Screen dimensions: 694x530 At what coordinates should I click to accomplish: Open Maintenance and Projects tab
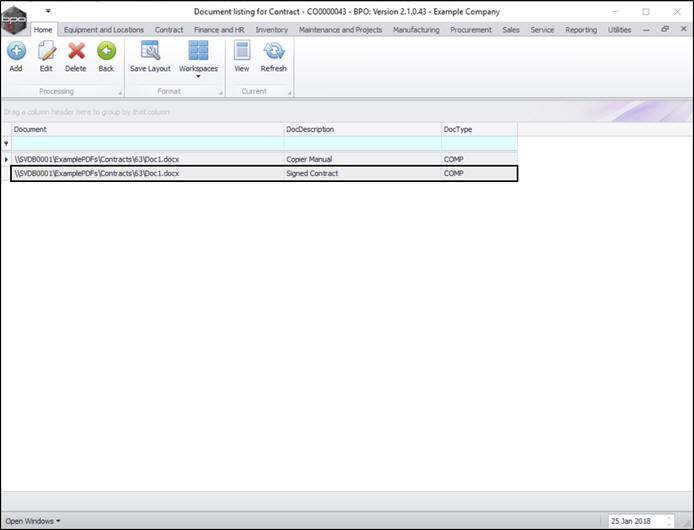[340, 30]
